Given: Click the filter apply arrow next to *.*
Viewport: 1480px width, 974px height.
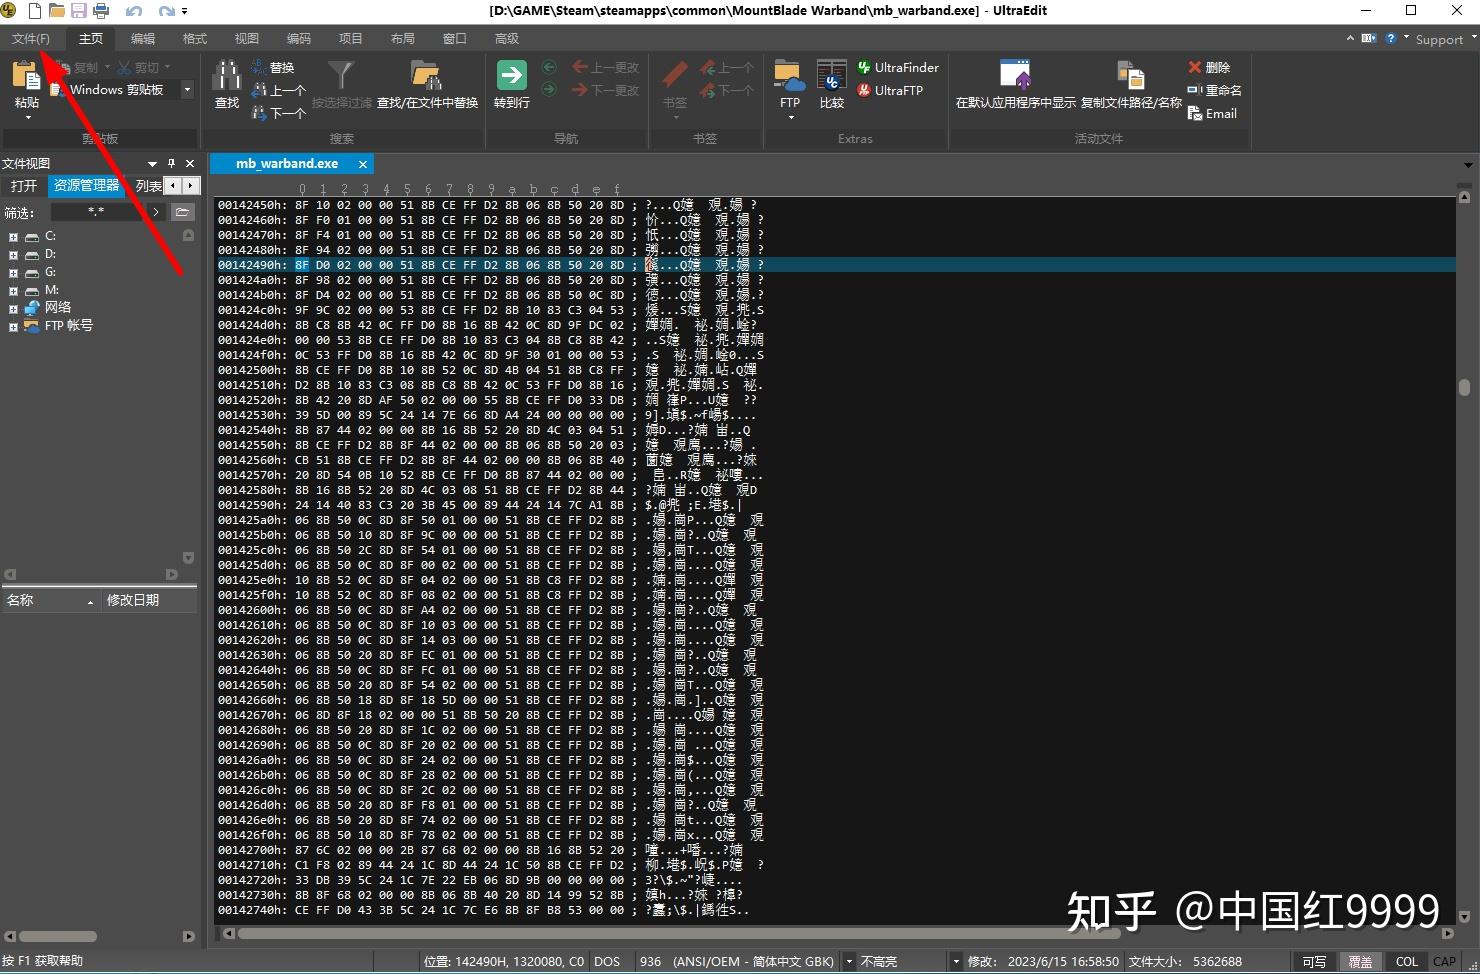Looking at the screenshot, I should click(x=156, y=212).
